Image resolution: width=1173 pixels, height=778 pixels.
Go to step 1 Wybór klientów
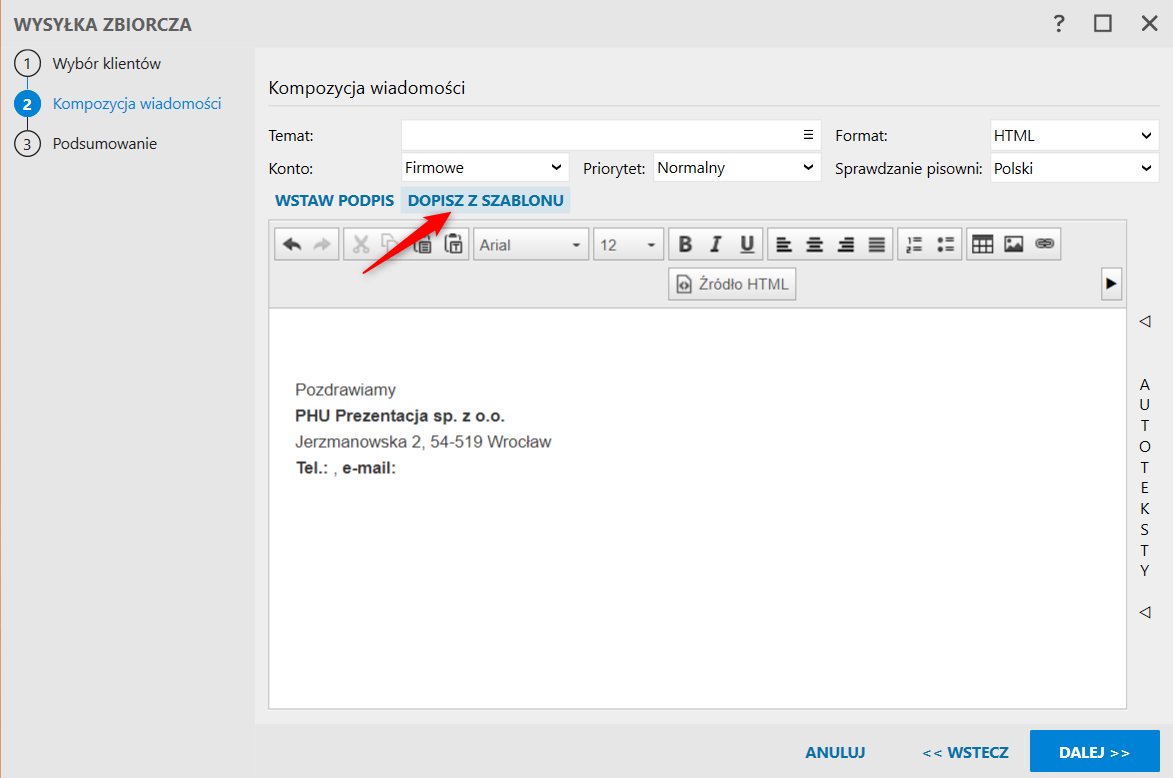(88, 64)
